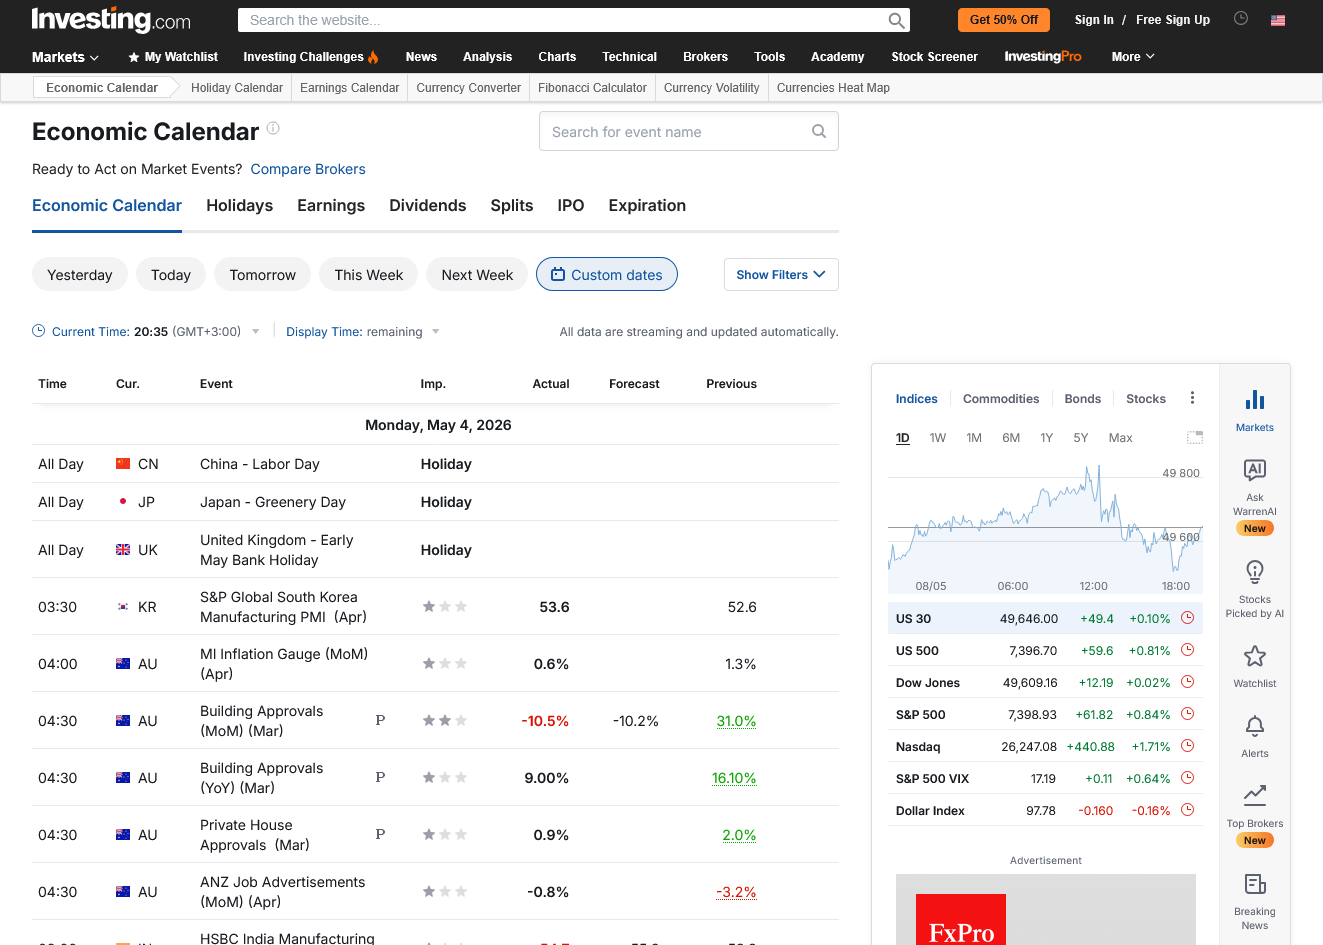Click the US 30 intraday chart
This screenshot has width=1323, height=945.
1045,527
